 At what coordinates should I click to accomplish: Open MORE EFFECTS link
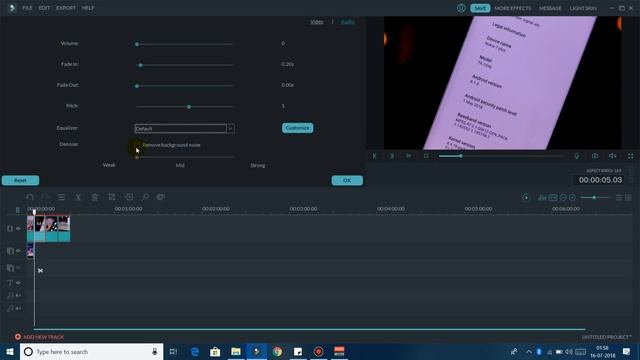pyautogui.click(x=513, y=8)
